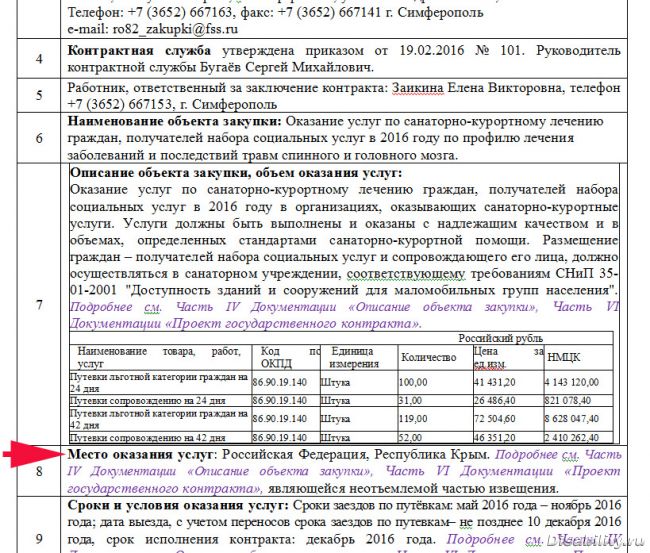Click the name 'Заикина' in row 5
650x553 pixels.
pyautogui.click(x=418, y=88)
